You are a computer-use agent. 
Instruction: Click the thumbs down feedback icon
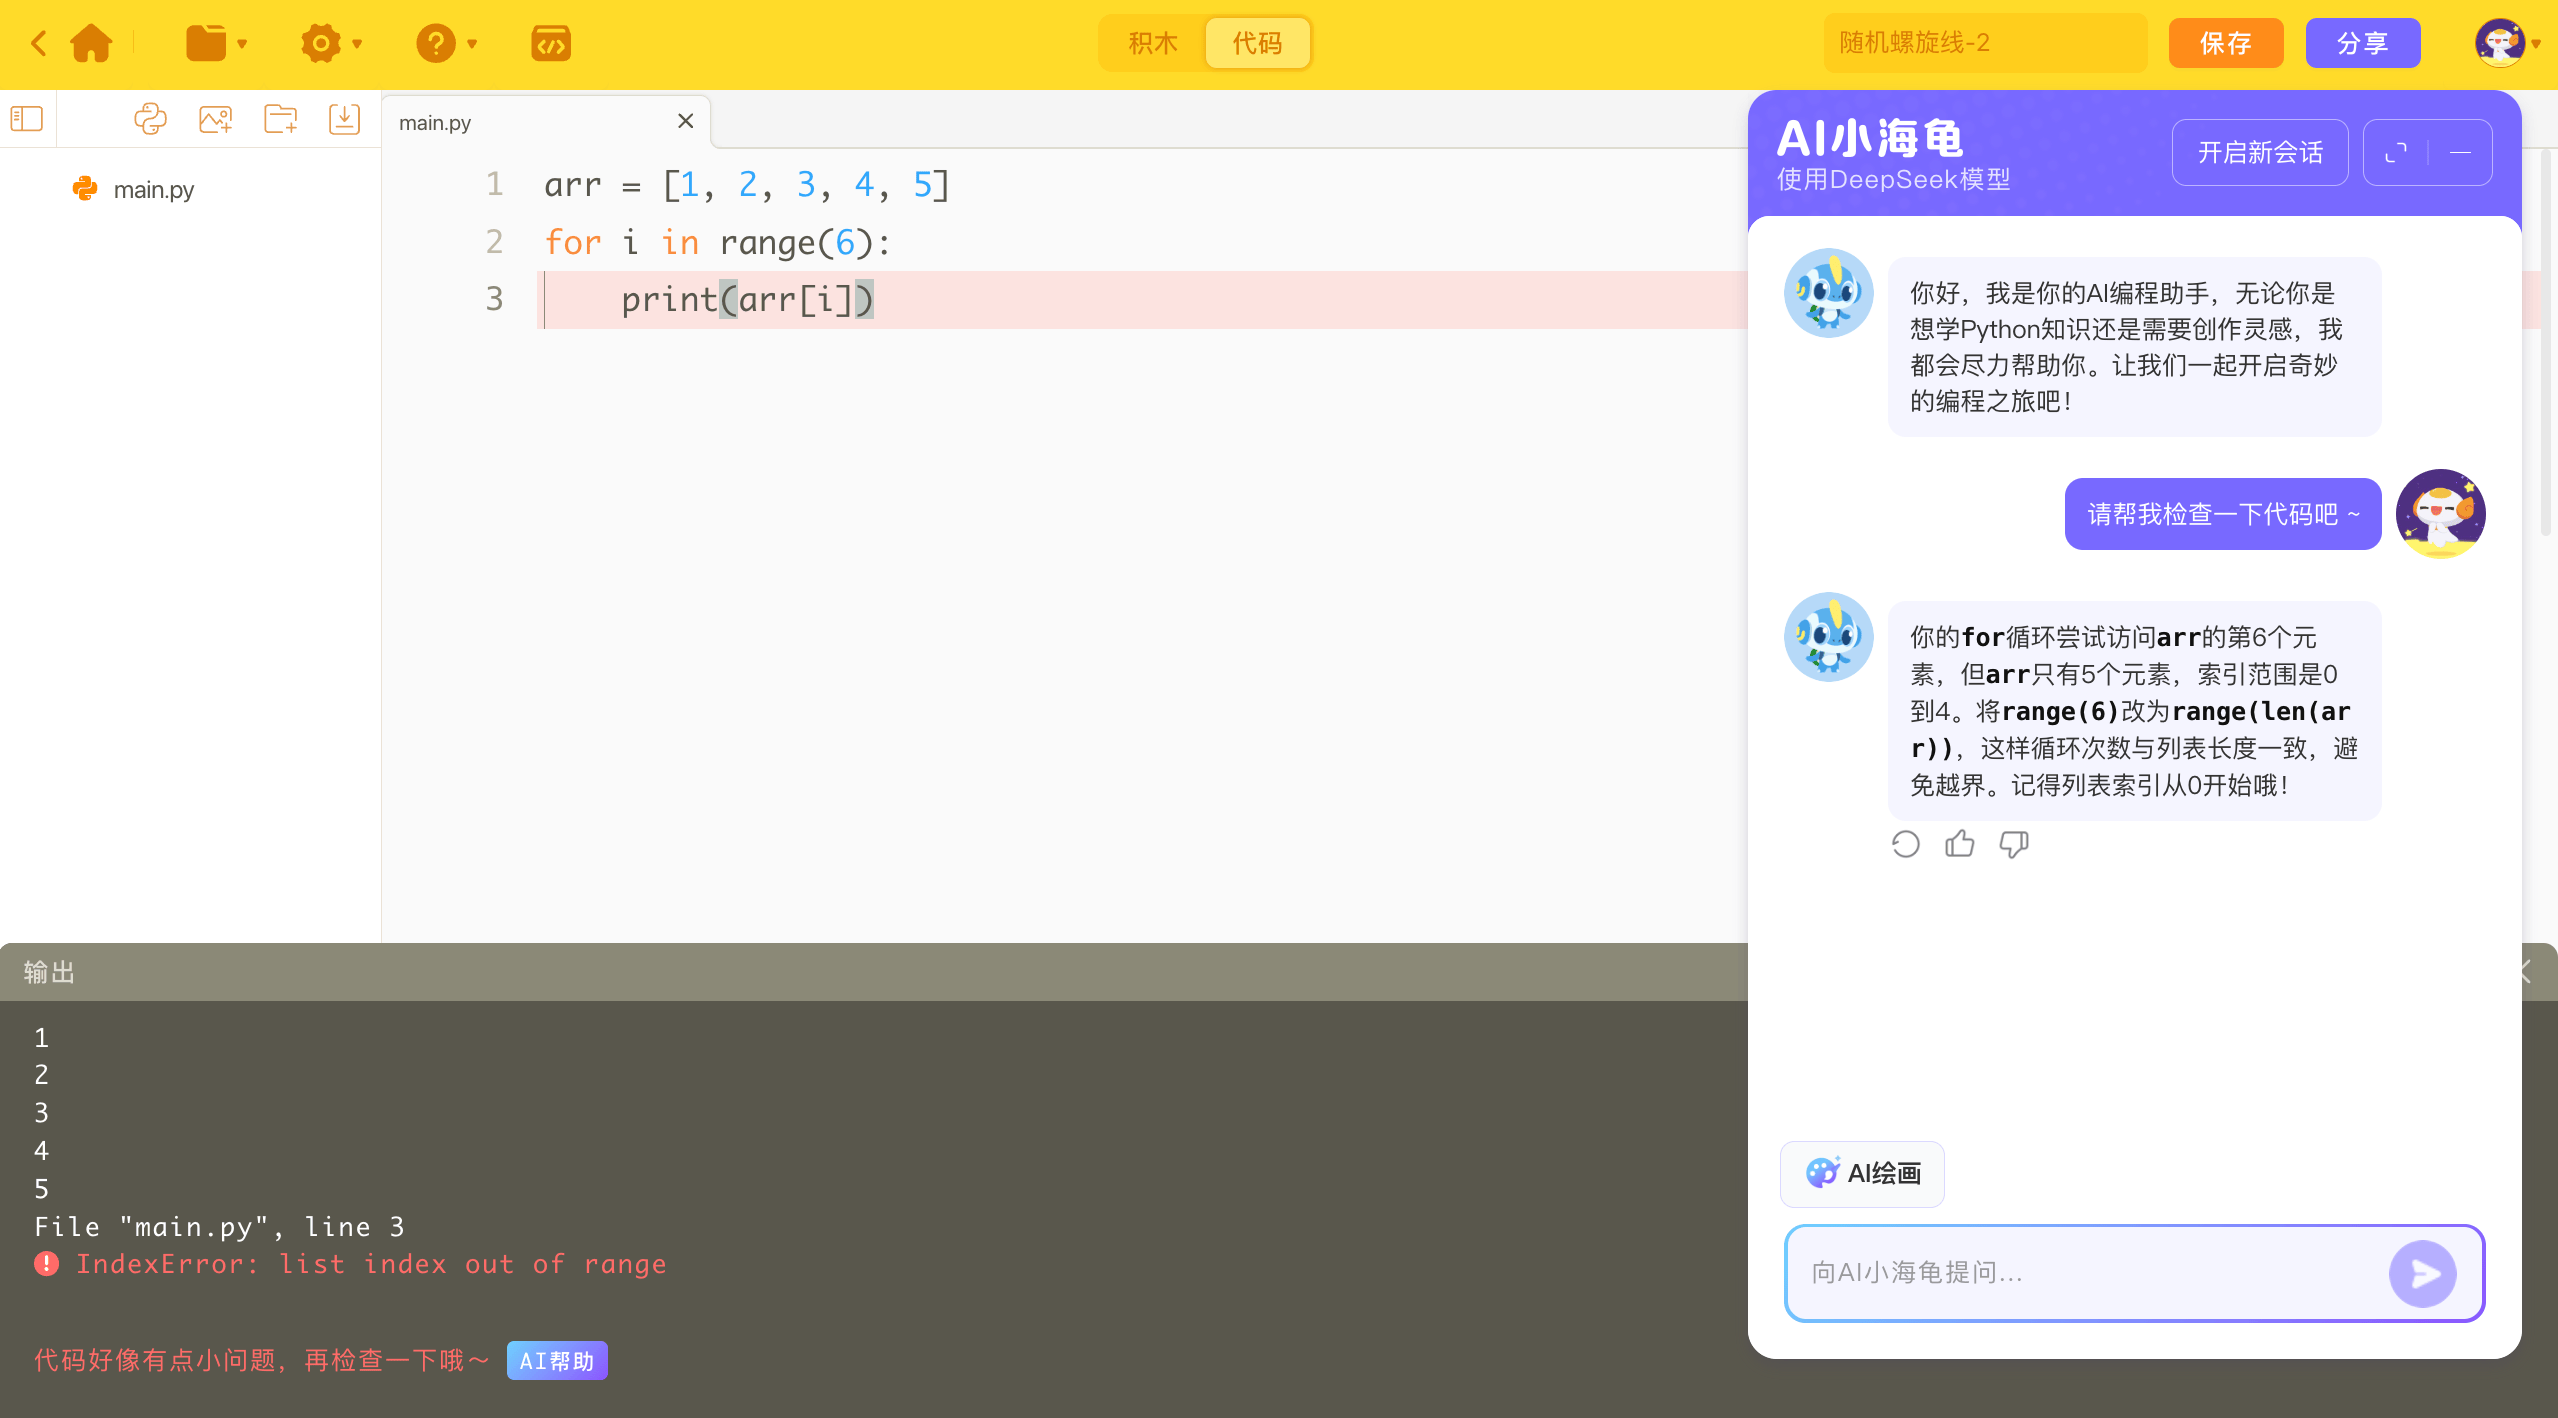2013,844
